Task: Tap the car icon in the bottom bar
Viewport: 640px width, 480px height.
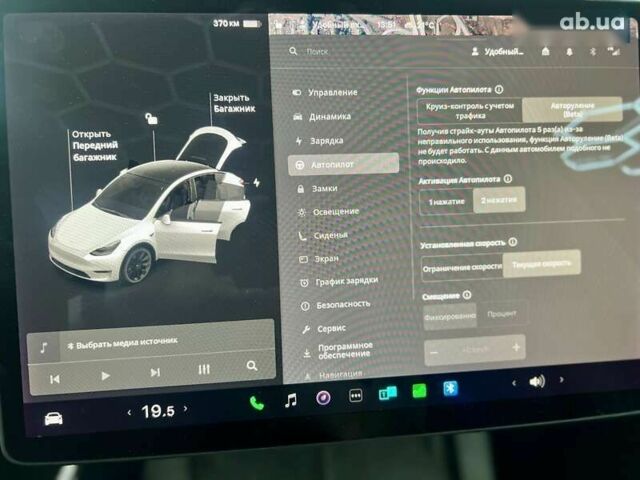Action: [x=53, y=419]
